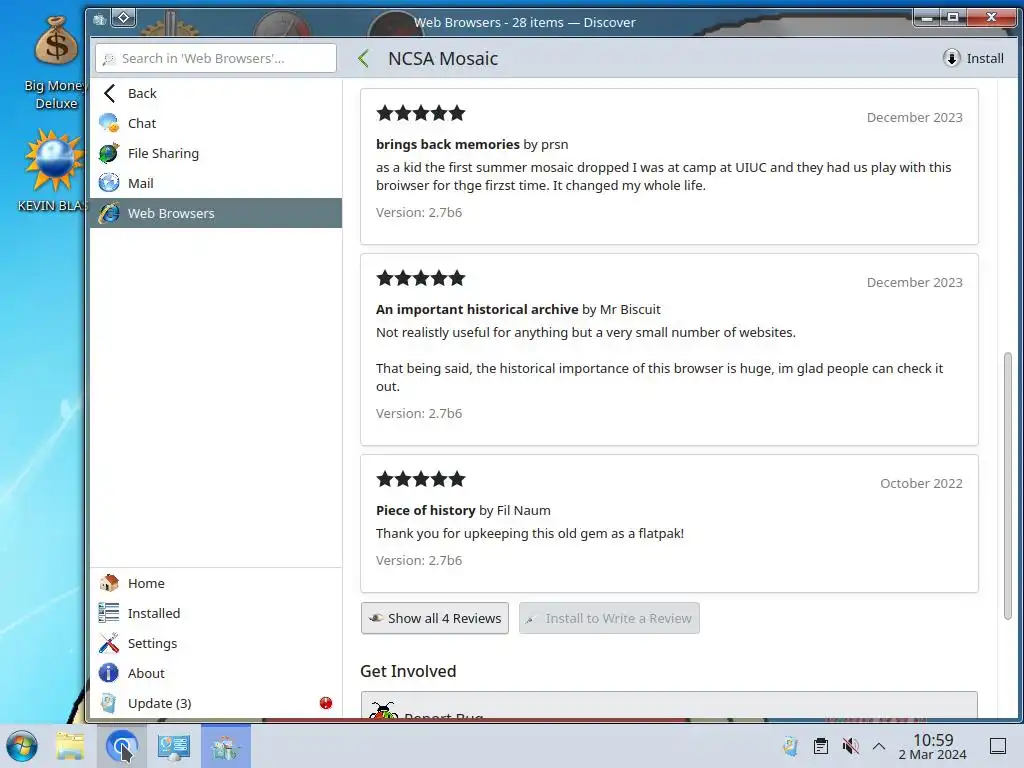The width and height of the screenshot is (1024, 768).
Task: Click the Install download icon
Action: [952, 58]
